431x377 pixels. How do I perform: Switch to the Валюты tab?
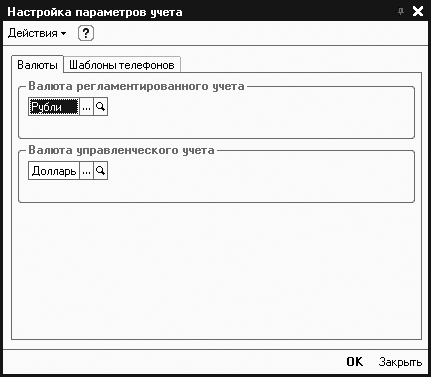click(37, 64)
